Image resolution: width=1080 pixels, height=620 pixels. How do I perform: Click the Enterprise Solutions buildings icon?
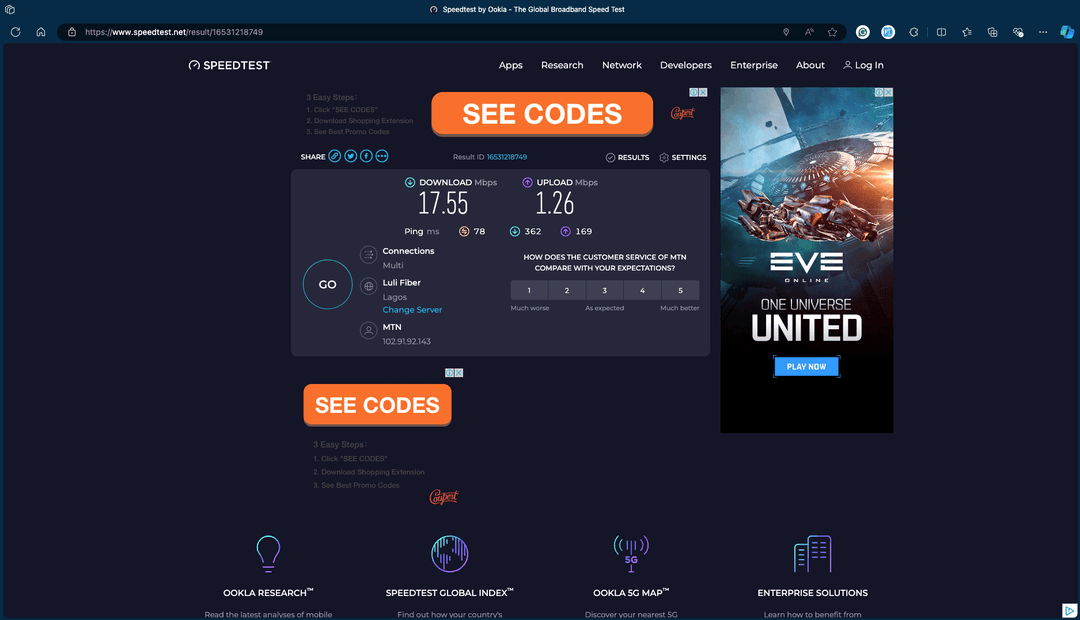(813, 554)
